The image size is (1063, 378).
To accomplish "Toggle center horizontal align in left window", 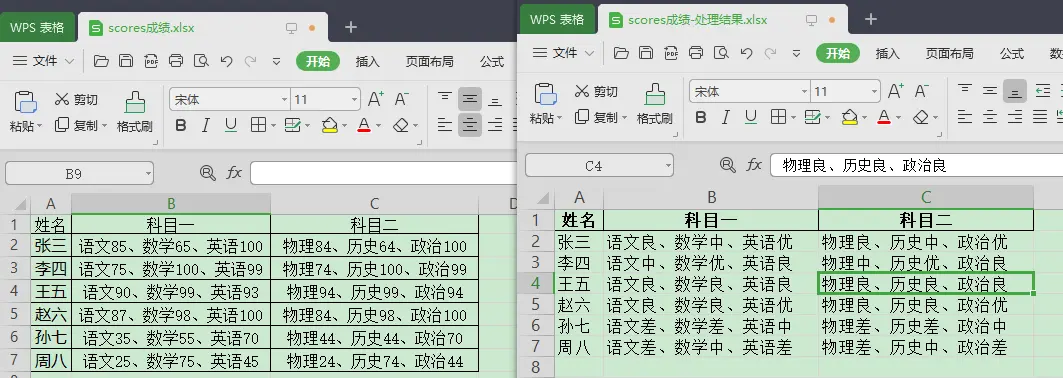I will click(x=470, y=125).
